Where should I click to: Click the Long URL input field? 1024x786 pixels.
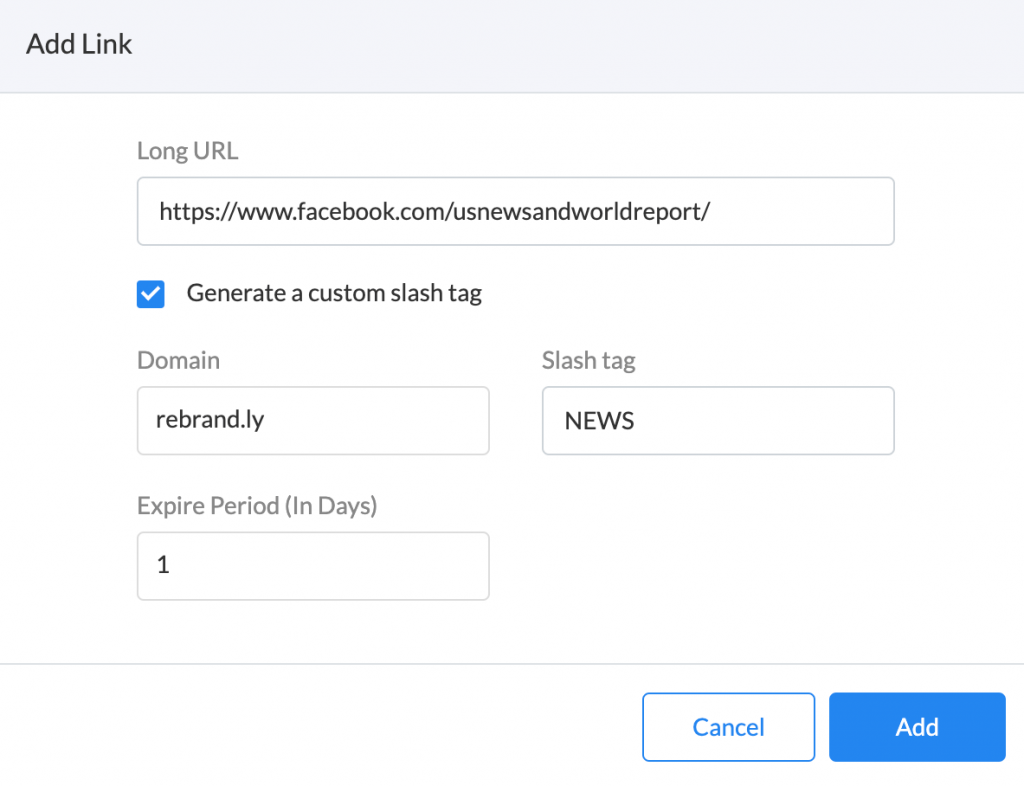(515, 211)
